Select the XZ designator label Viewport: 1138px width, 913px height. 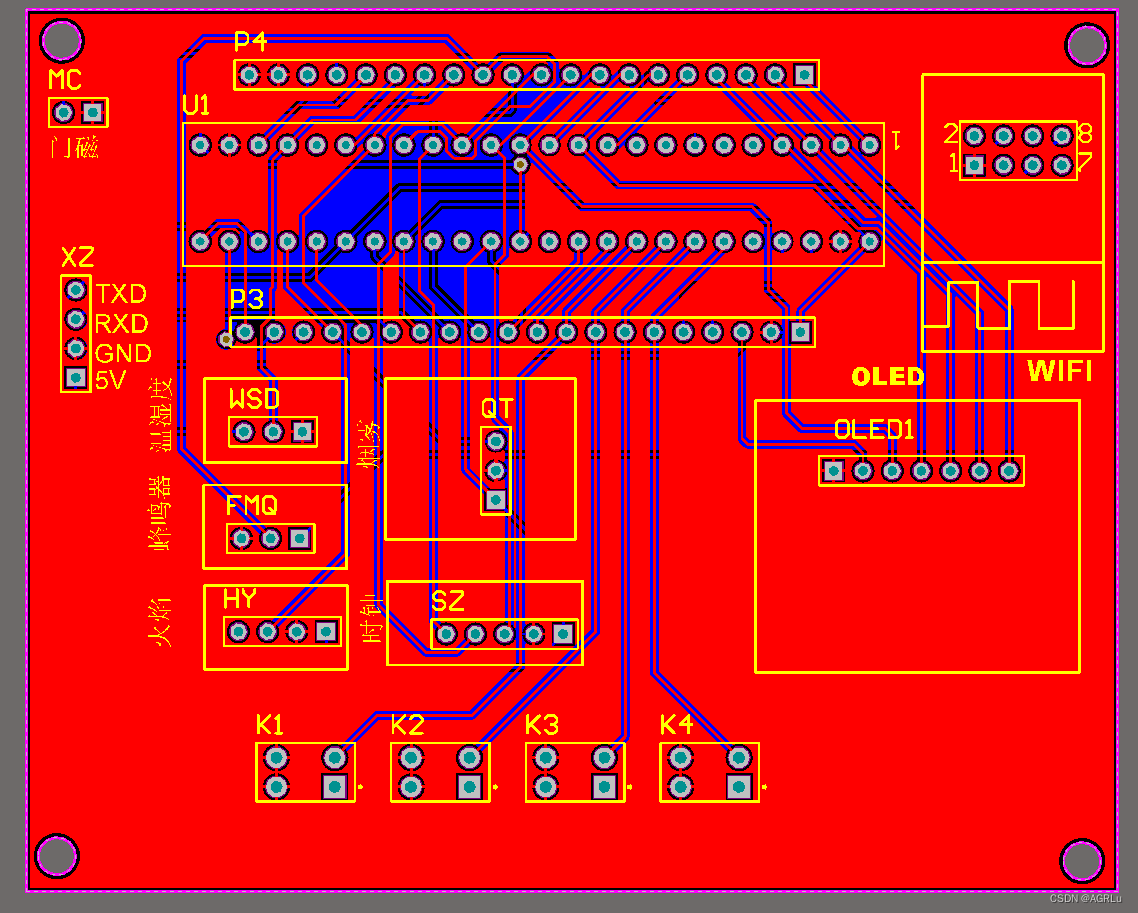tap(78, 258)
